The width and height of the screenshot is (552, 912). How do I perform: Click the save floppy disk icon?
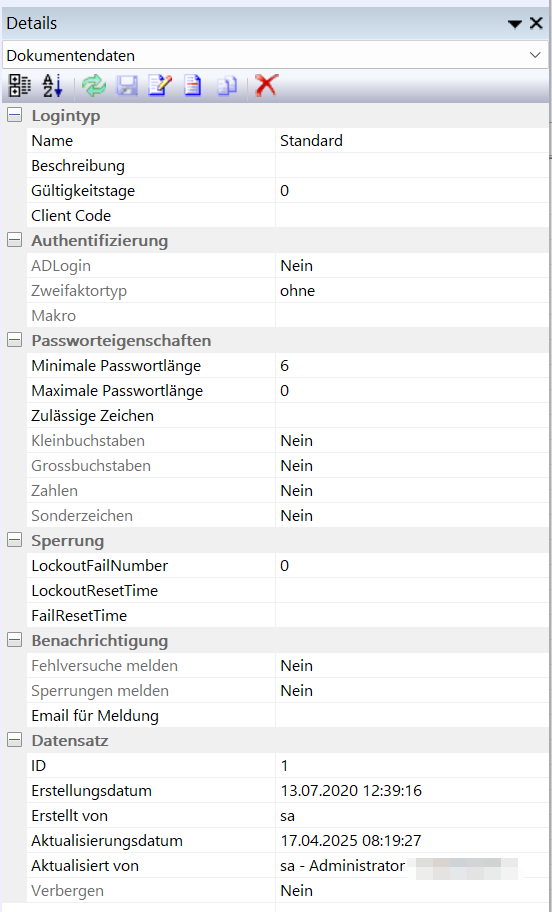[x=127, y=86]
